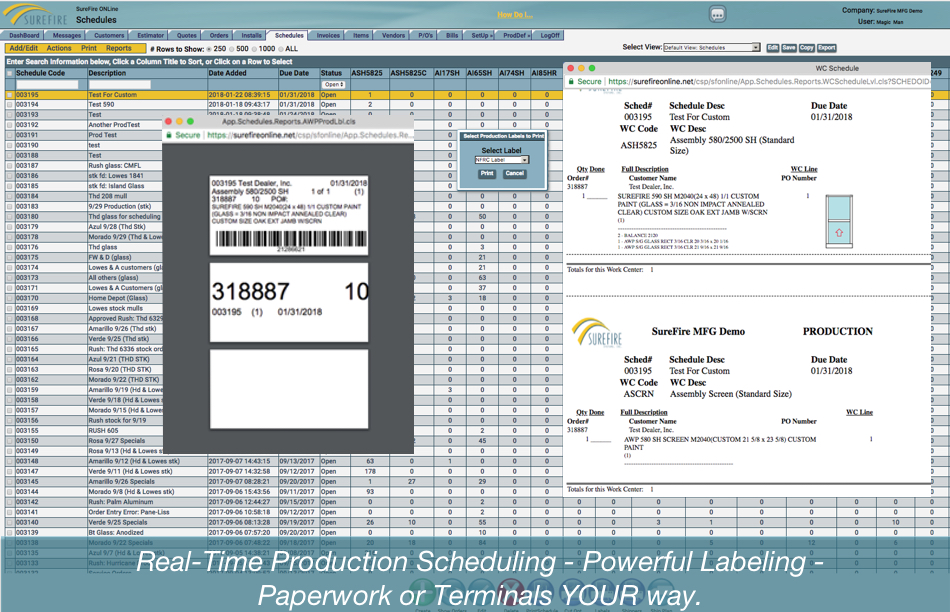Viewport: 950px width, 612px height.
Task: Click the LogOff tab
Action: click(x=550, y=36)
